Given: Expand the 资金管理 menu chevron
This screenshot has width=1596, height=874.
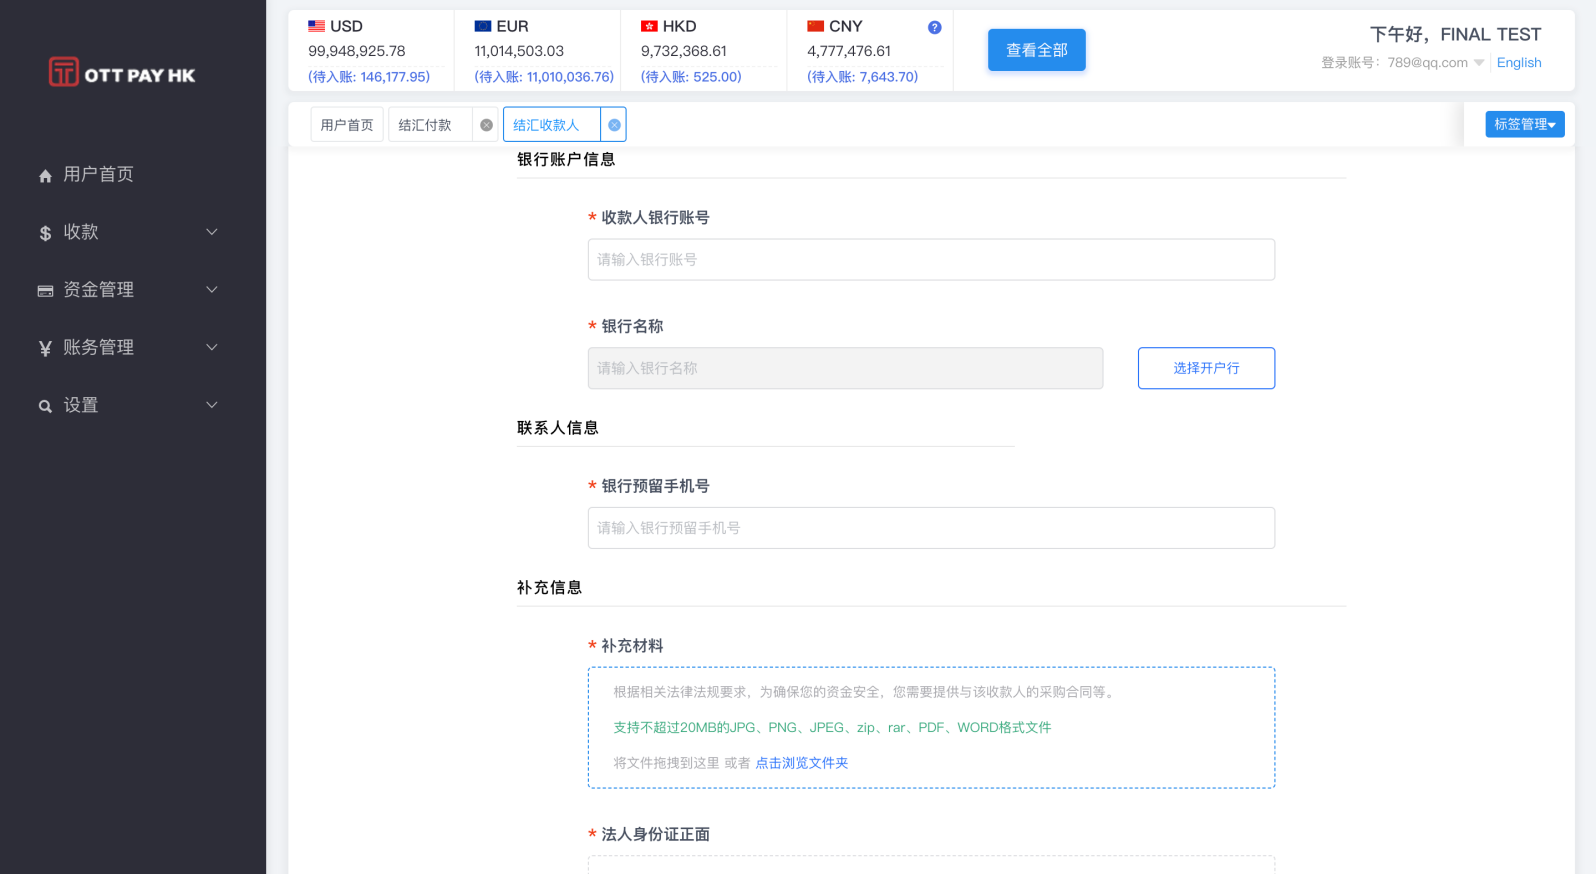Looking at the screenshot, I should pos(212,290).
